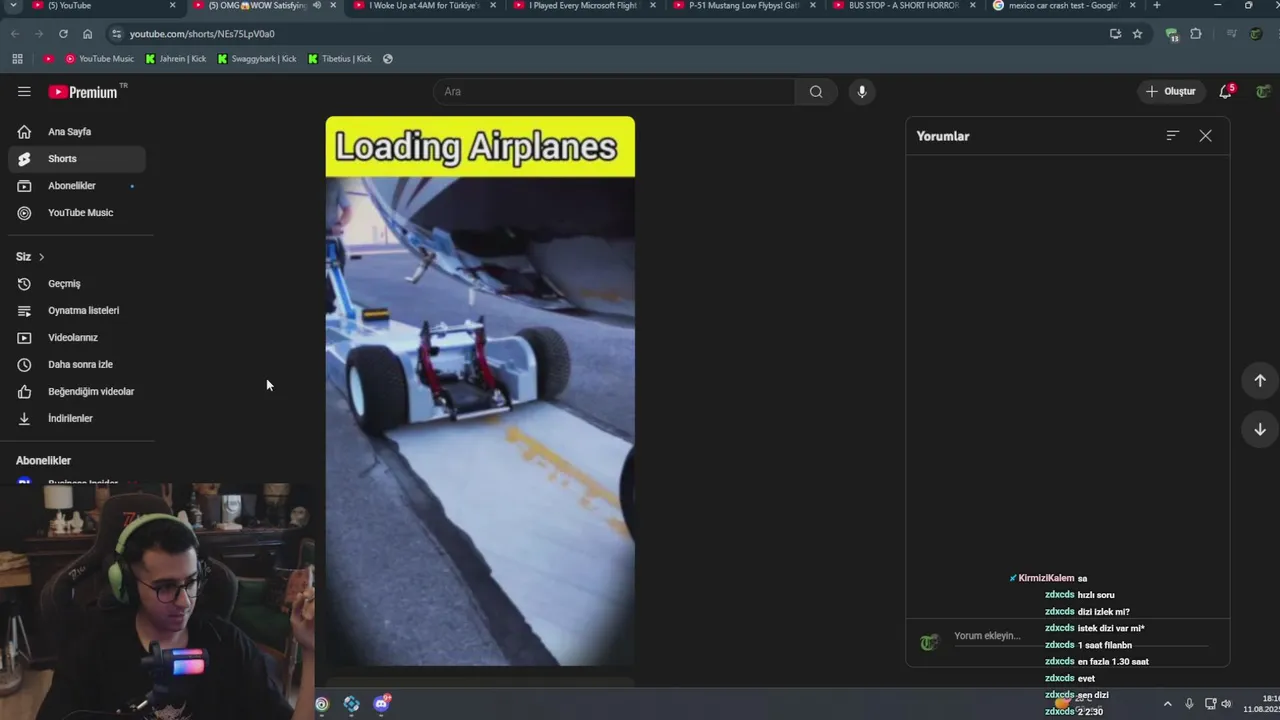
Task: Open Oynatma listeleri playlists
Action: click(77, 310)
